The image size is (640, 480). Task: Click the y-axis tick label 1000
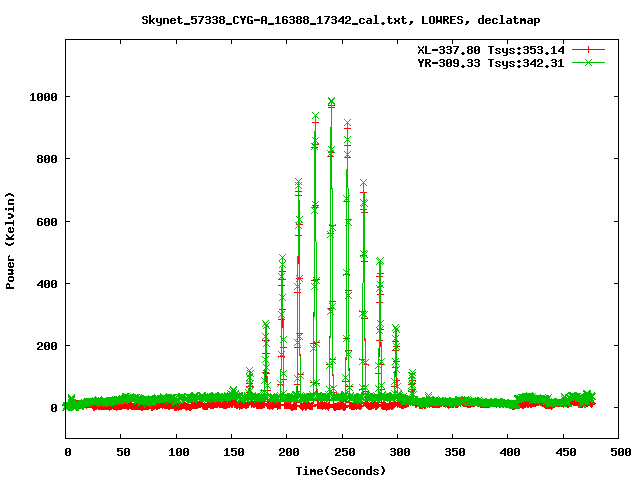[43, 97]
